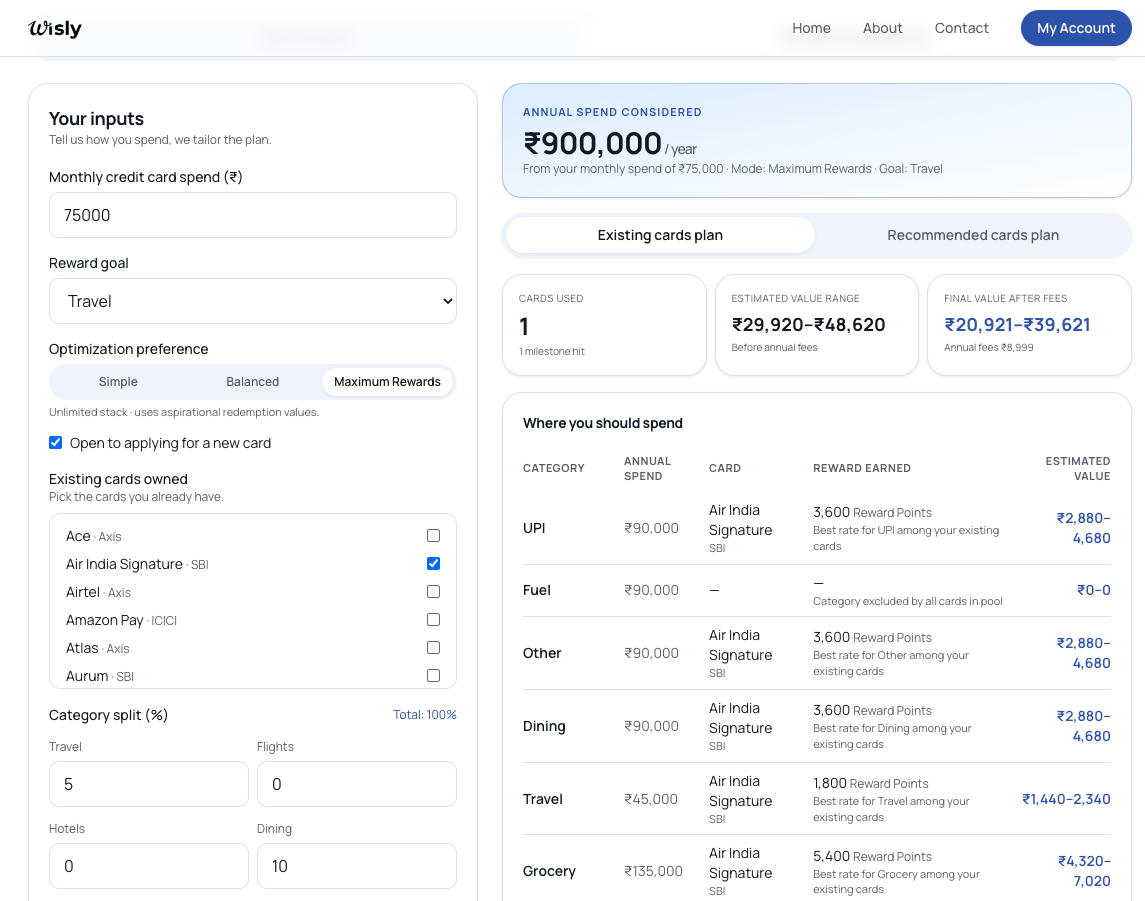The image size is (1145, 901).
Task: Click '1,800 Reward Points' in Travel row
Action: tap(870, 783)
